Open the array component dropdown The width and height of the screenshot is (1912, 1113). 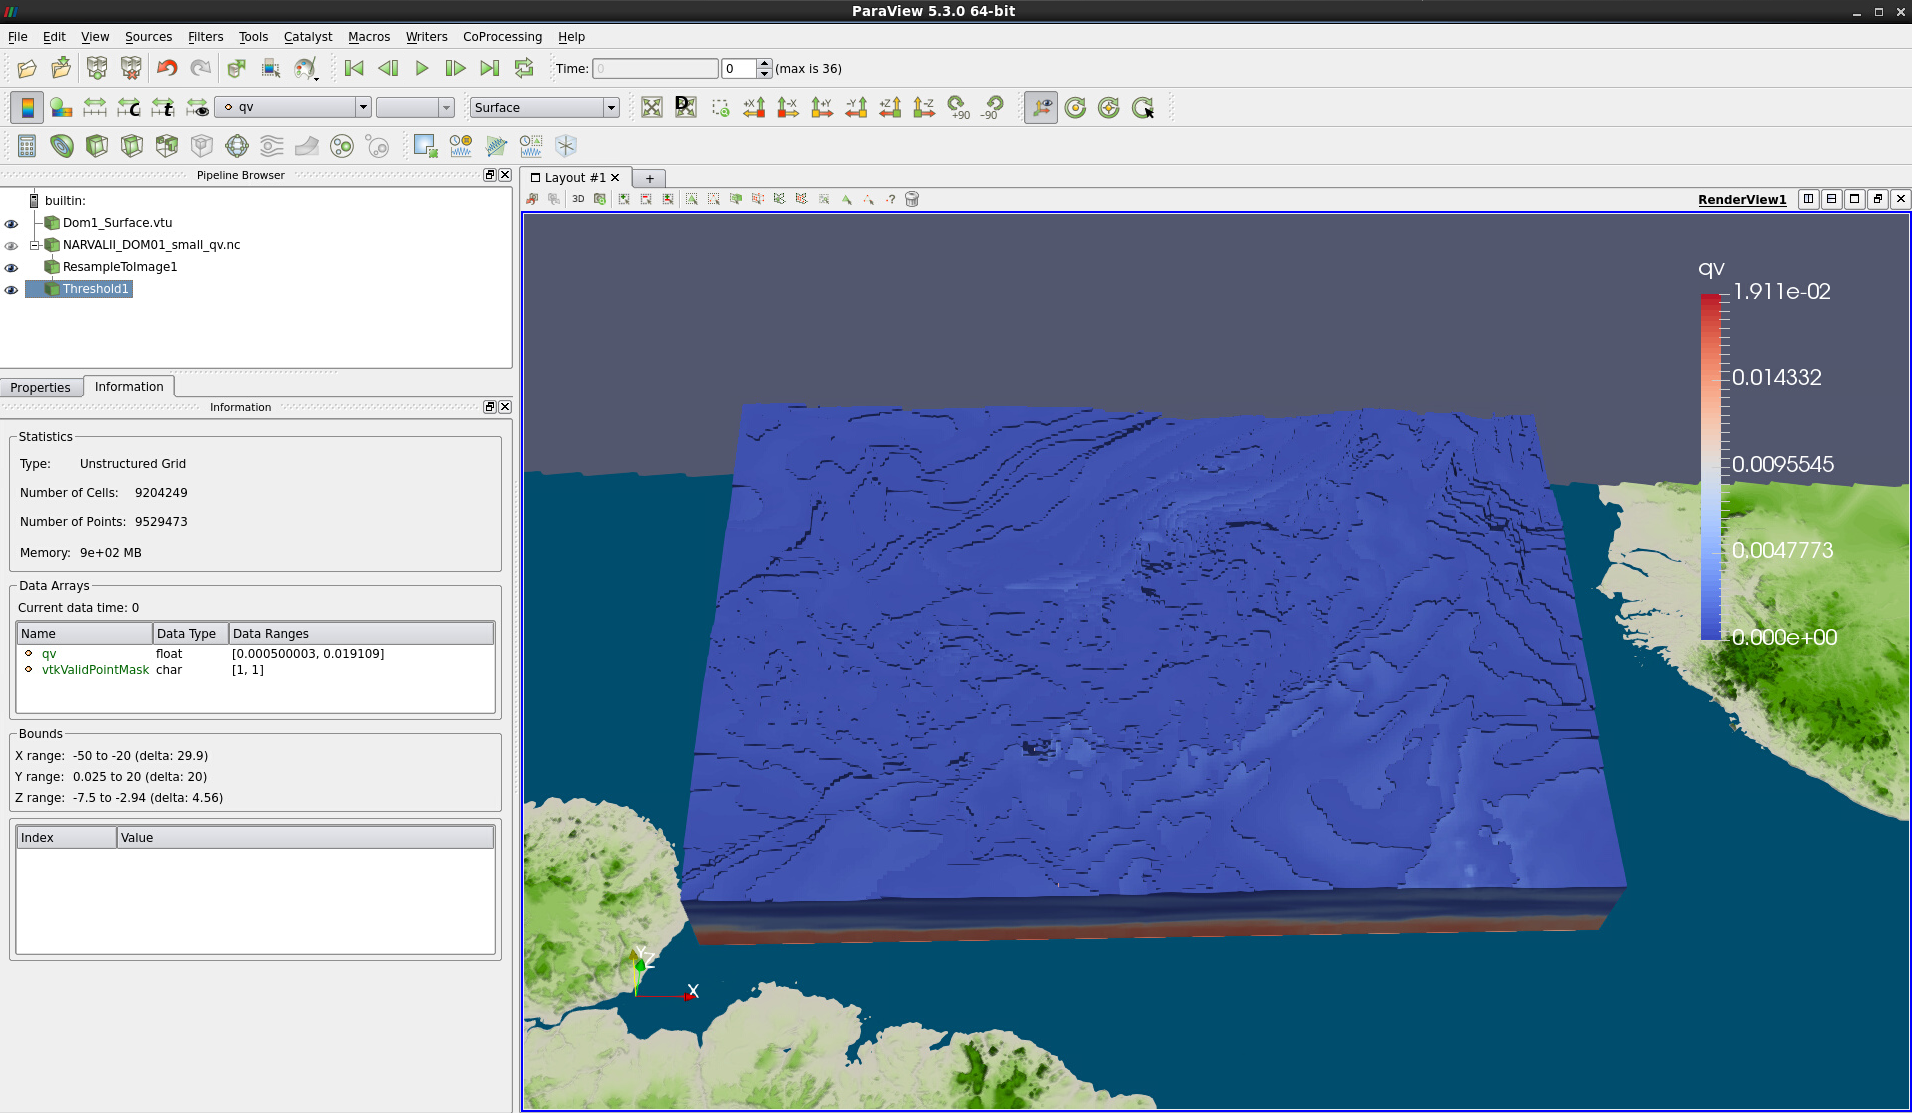[x=415, y=107]
